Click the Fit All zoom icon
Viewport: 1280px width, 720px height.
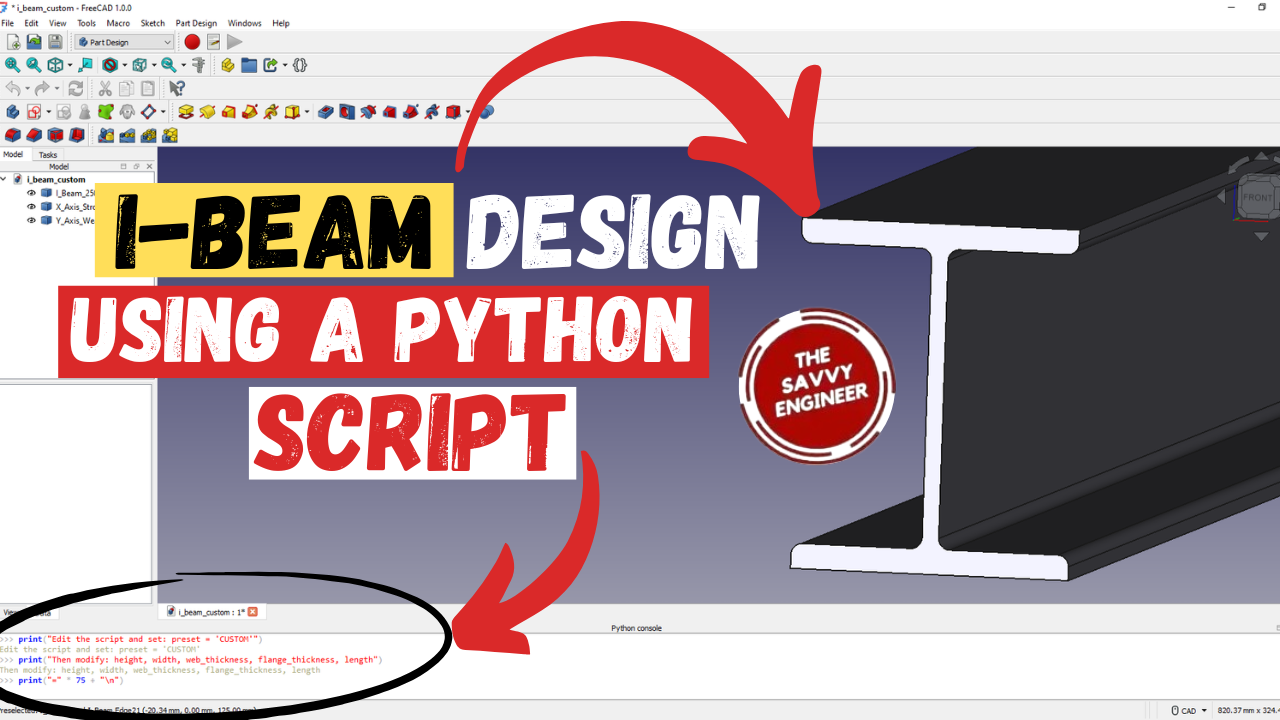(x=12, y=65)
